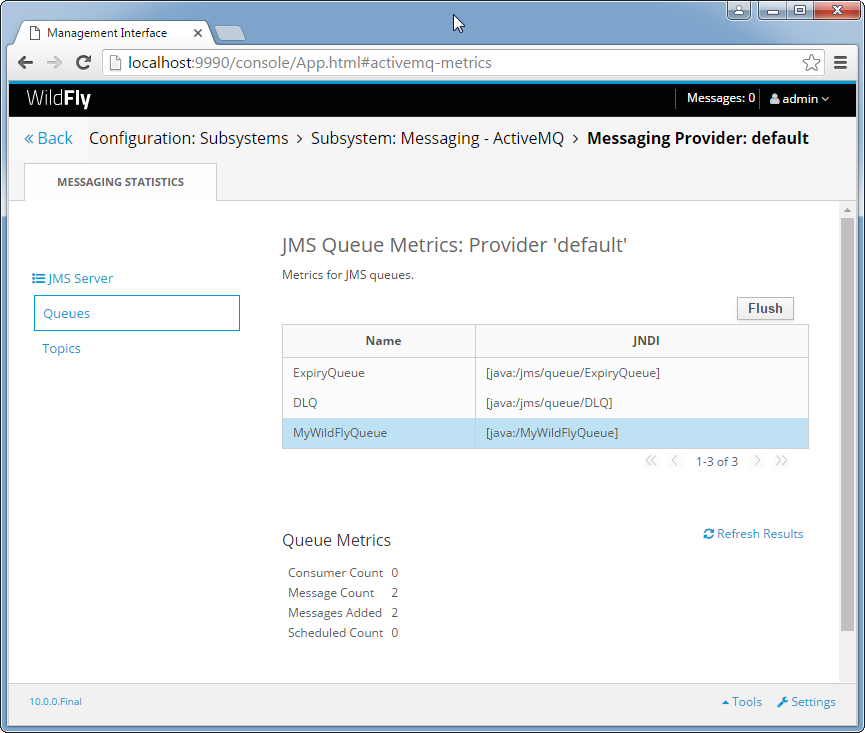
Task: Click the vertical scrollbar thumb
Action: coord(847,425)
